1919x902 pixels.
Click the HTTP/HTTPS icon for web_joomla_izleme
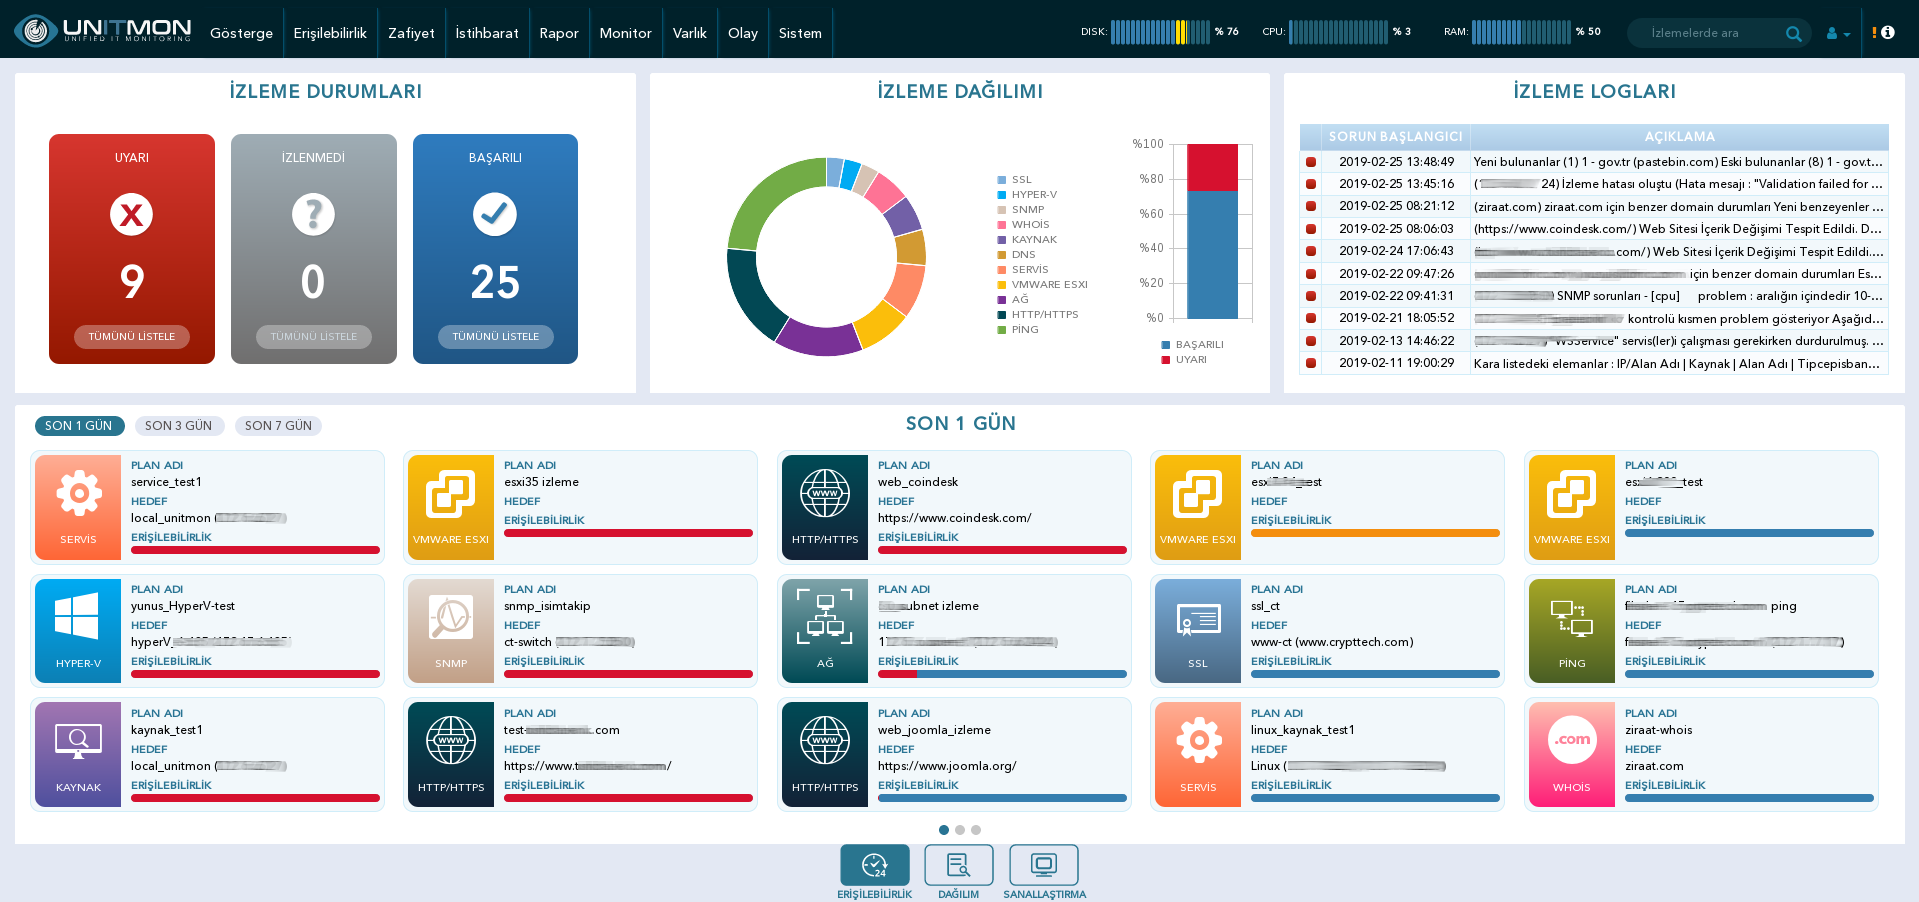pyautogui.click(x=825, y=755)
